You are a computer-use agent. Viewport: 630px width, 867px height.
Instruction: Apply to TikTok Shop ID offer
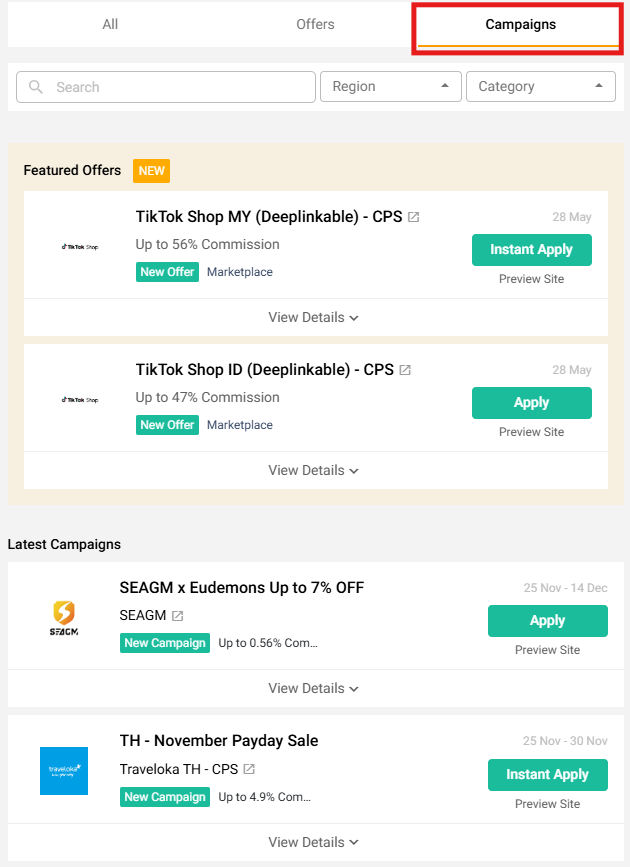531,403
